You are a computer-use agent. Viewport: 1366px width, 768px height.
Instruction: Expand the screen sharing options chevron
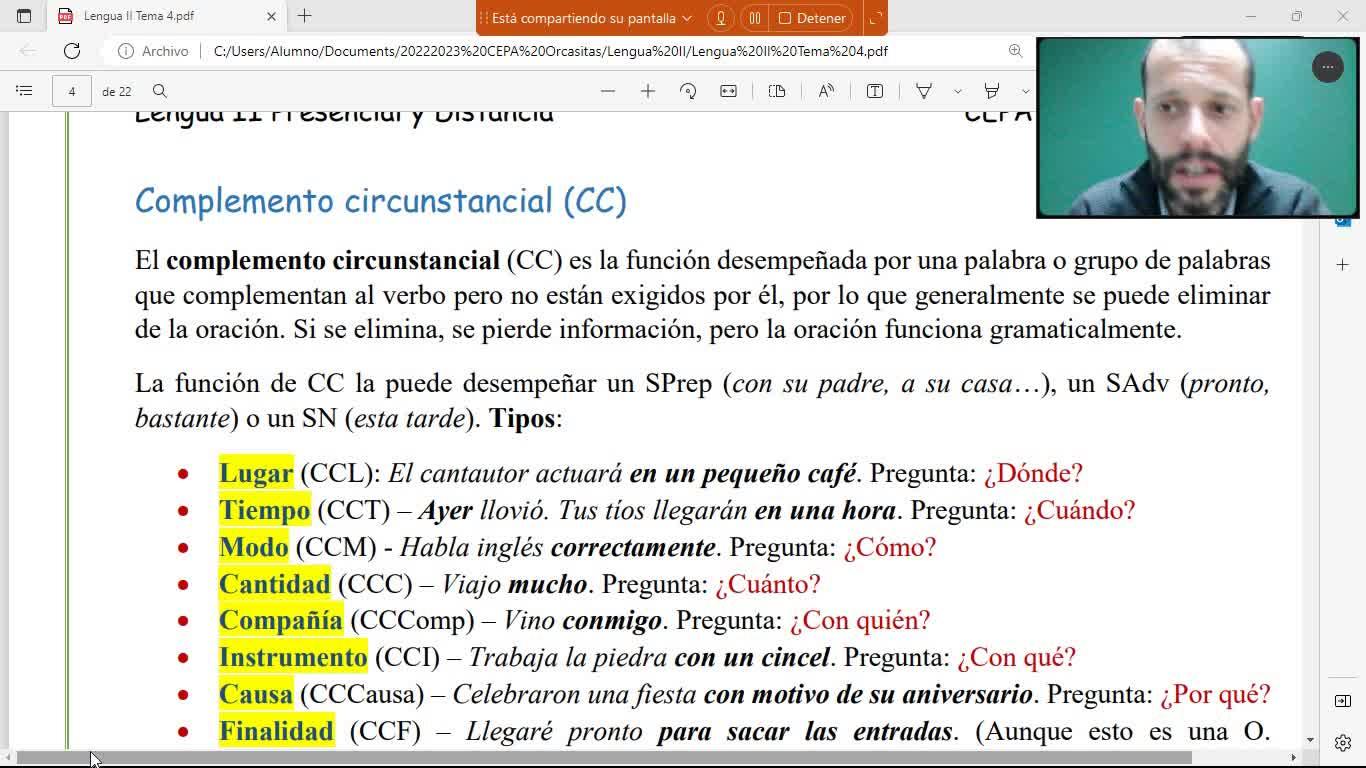coord(686,18)
